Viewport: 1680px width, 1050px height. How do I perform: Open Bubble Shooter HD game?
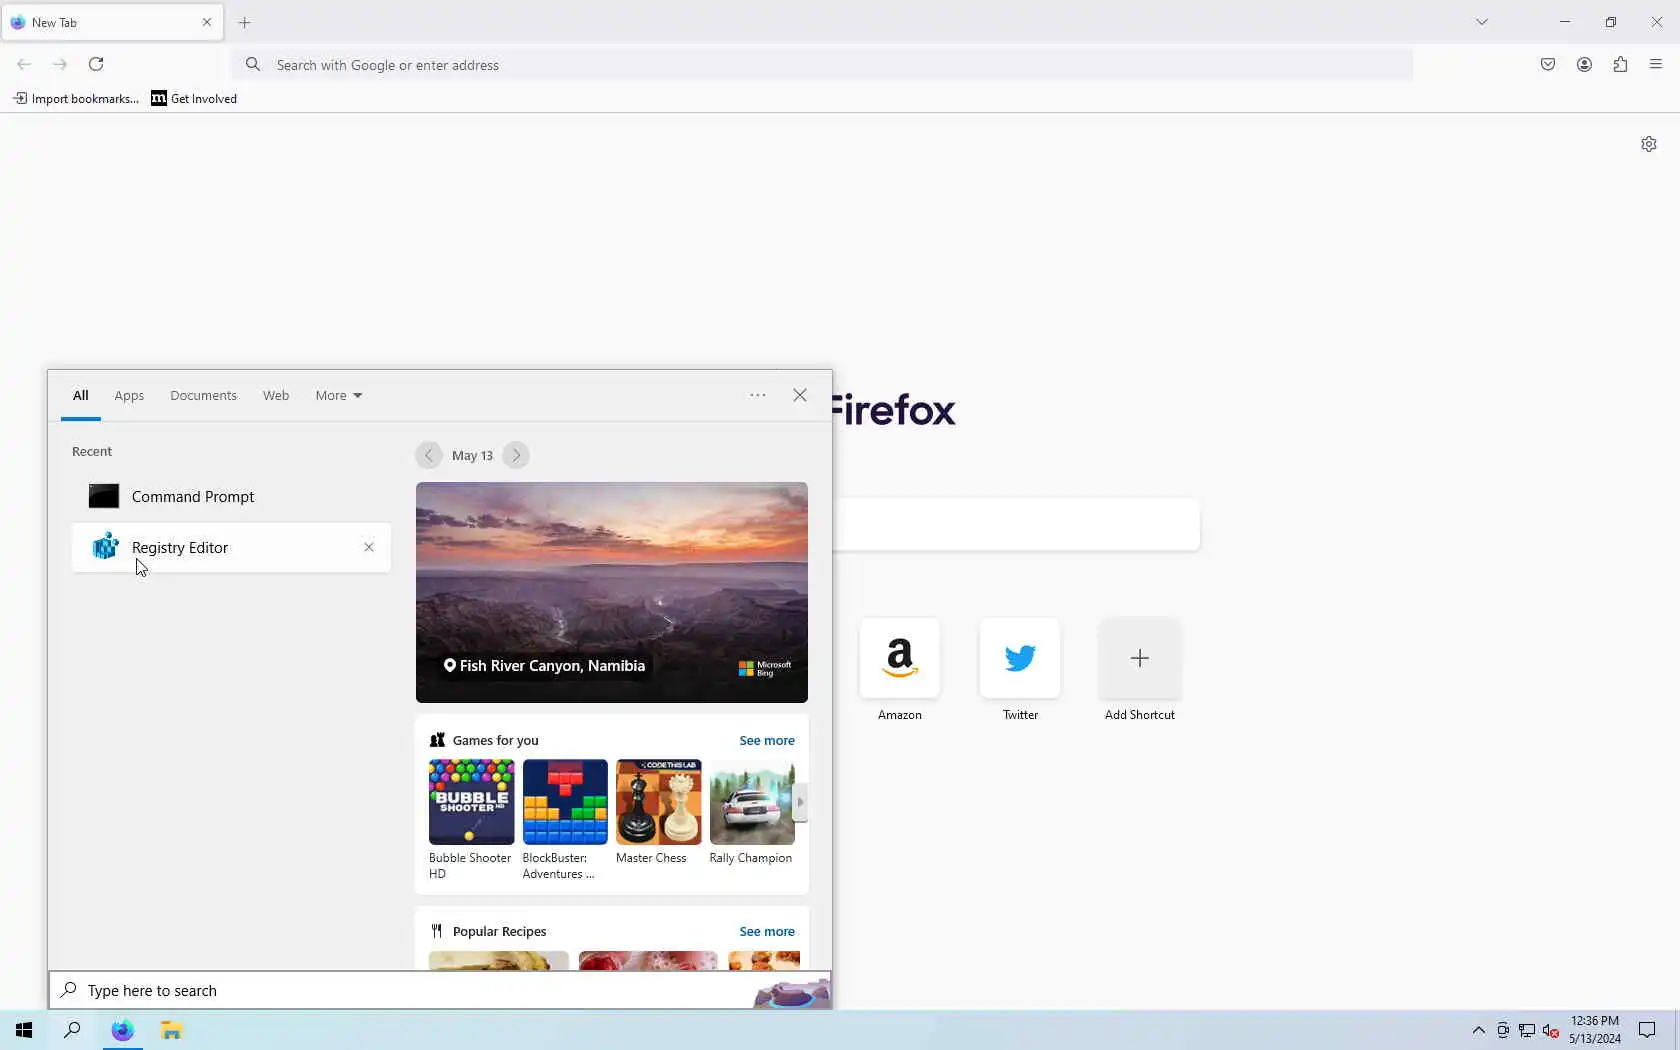pos(471,820)
